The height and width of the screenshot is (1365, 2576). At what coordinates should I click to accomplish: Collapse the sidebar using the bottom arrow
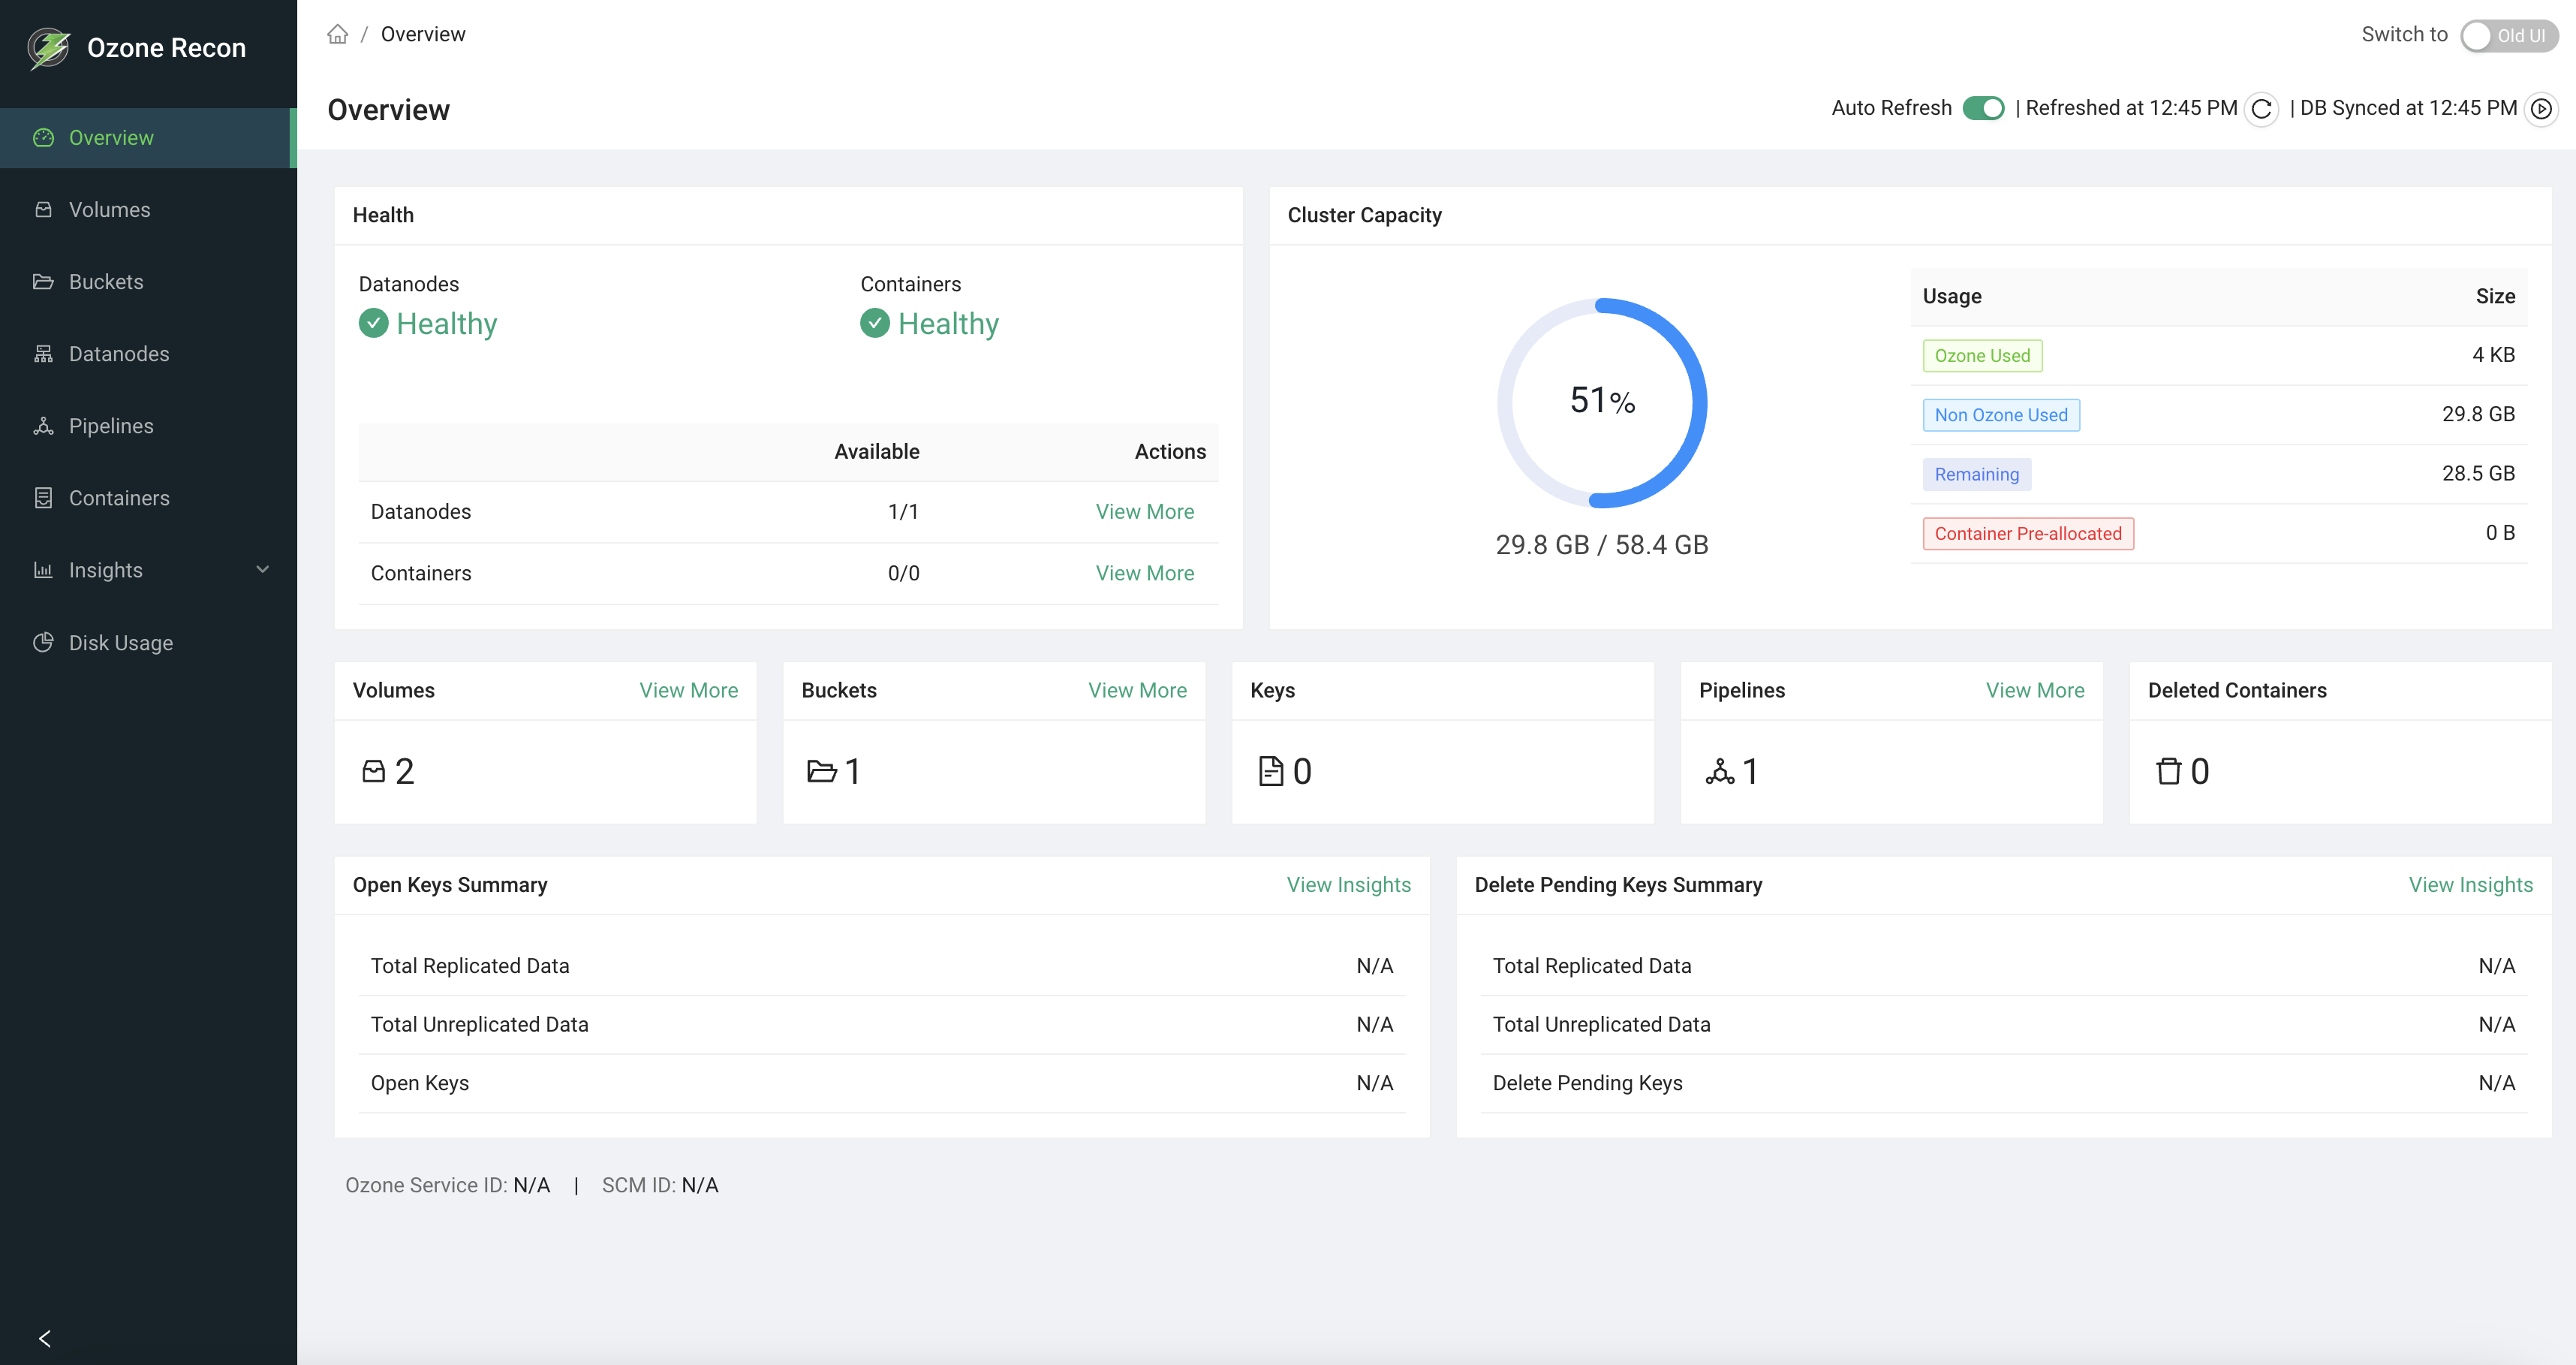point(44,1338)
